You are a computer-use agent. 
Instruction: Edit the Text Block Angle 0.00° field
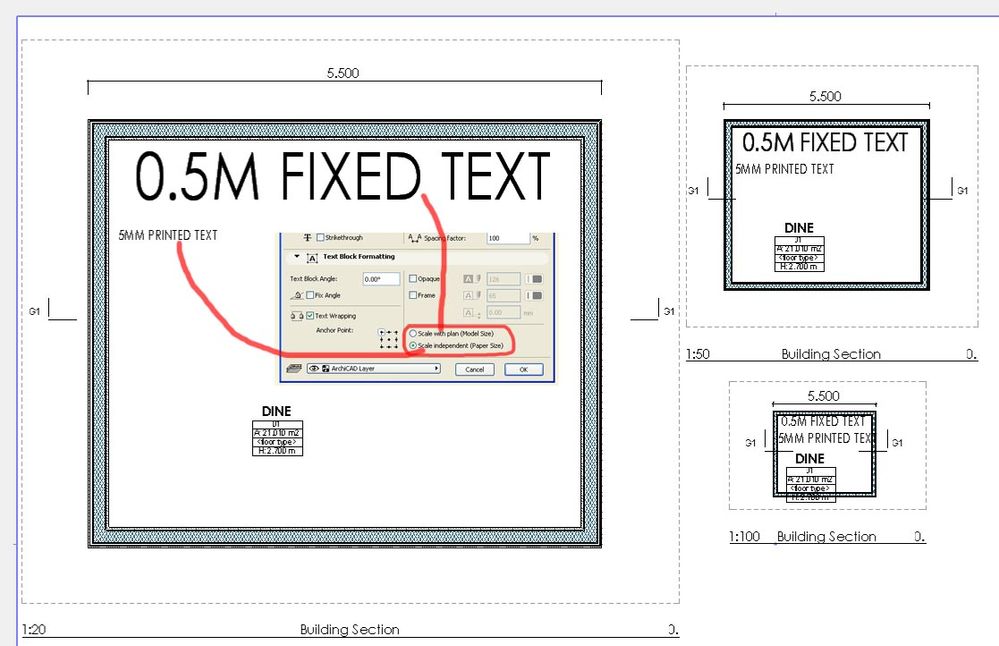pyautogui.click(x=382, y=279)
